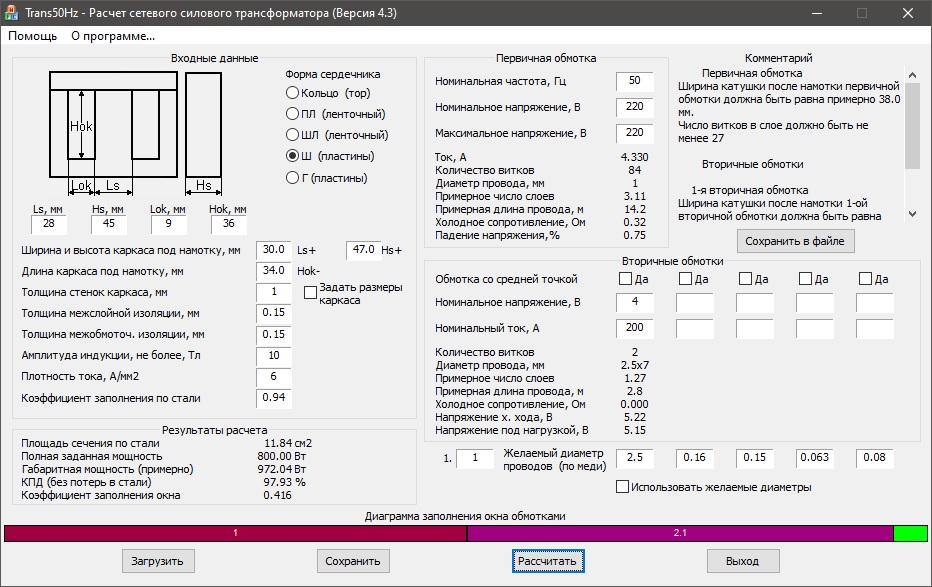932x587 pixels.
Task: Click the Ls, мм input field
Action: pos(49,224)
